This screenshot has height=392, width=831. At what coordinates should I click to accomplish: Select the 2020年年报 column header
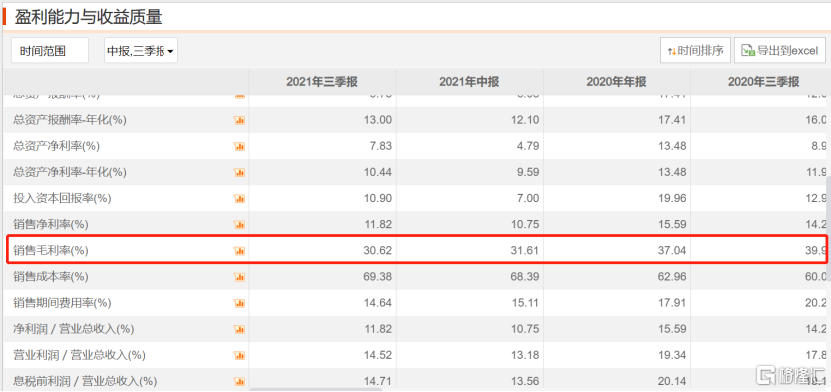616,82
